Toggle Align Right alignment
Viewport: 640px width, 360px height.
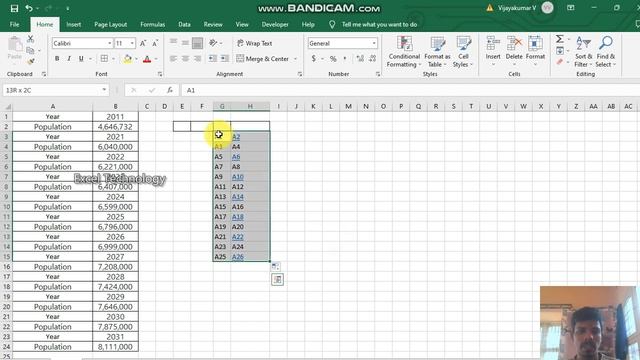pyautogui.click(x=198, y=59)
